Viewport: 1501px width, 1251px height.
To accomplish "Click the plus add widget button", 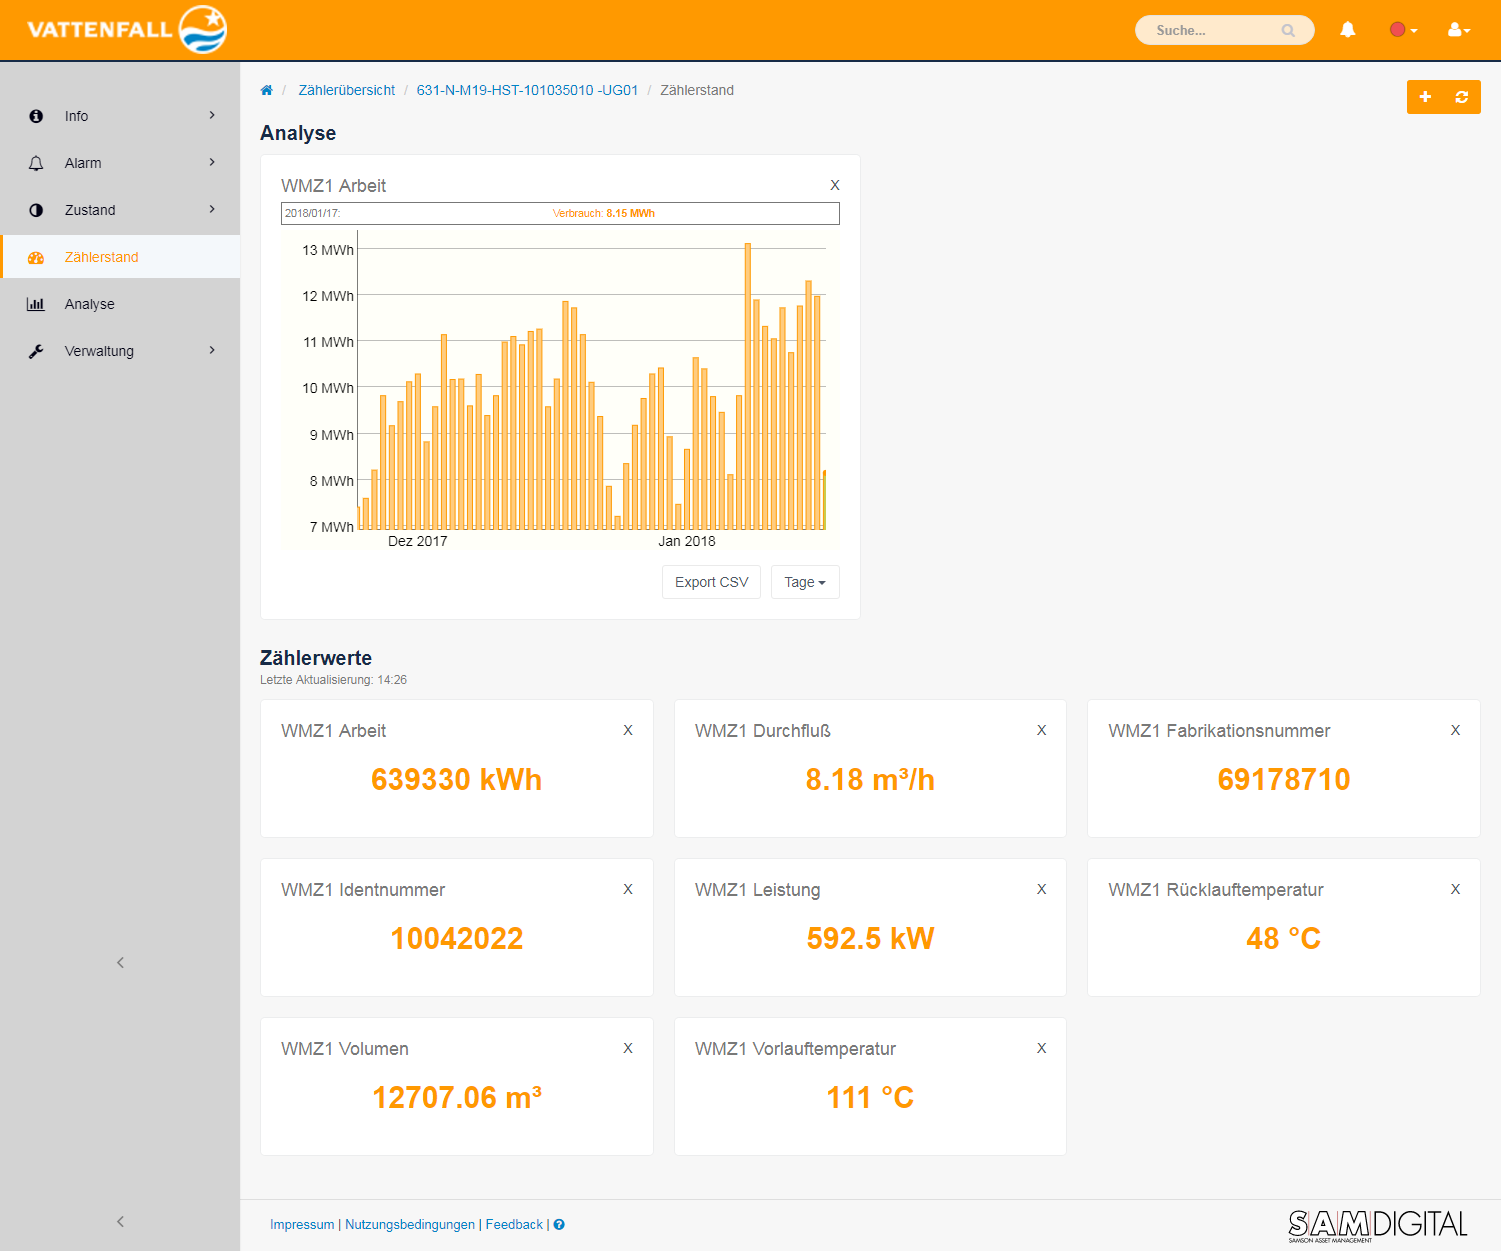I will tap(1425, 97).
